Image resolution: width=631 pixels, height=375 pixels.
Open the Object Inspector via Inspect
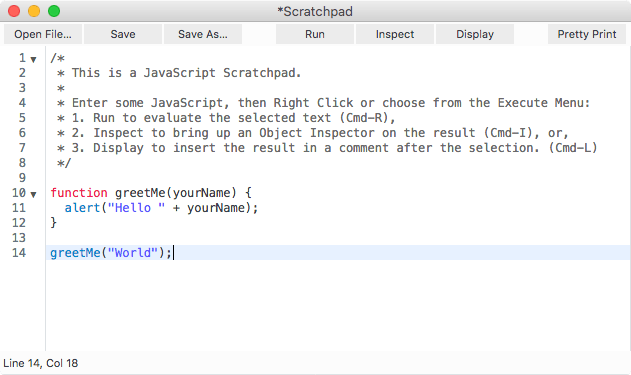395,34
